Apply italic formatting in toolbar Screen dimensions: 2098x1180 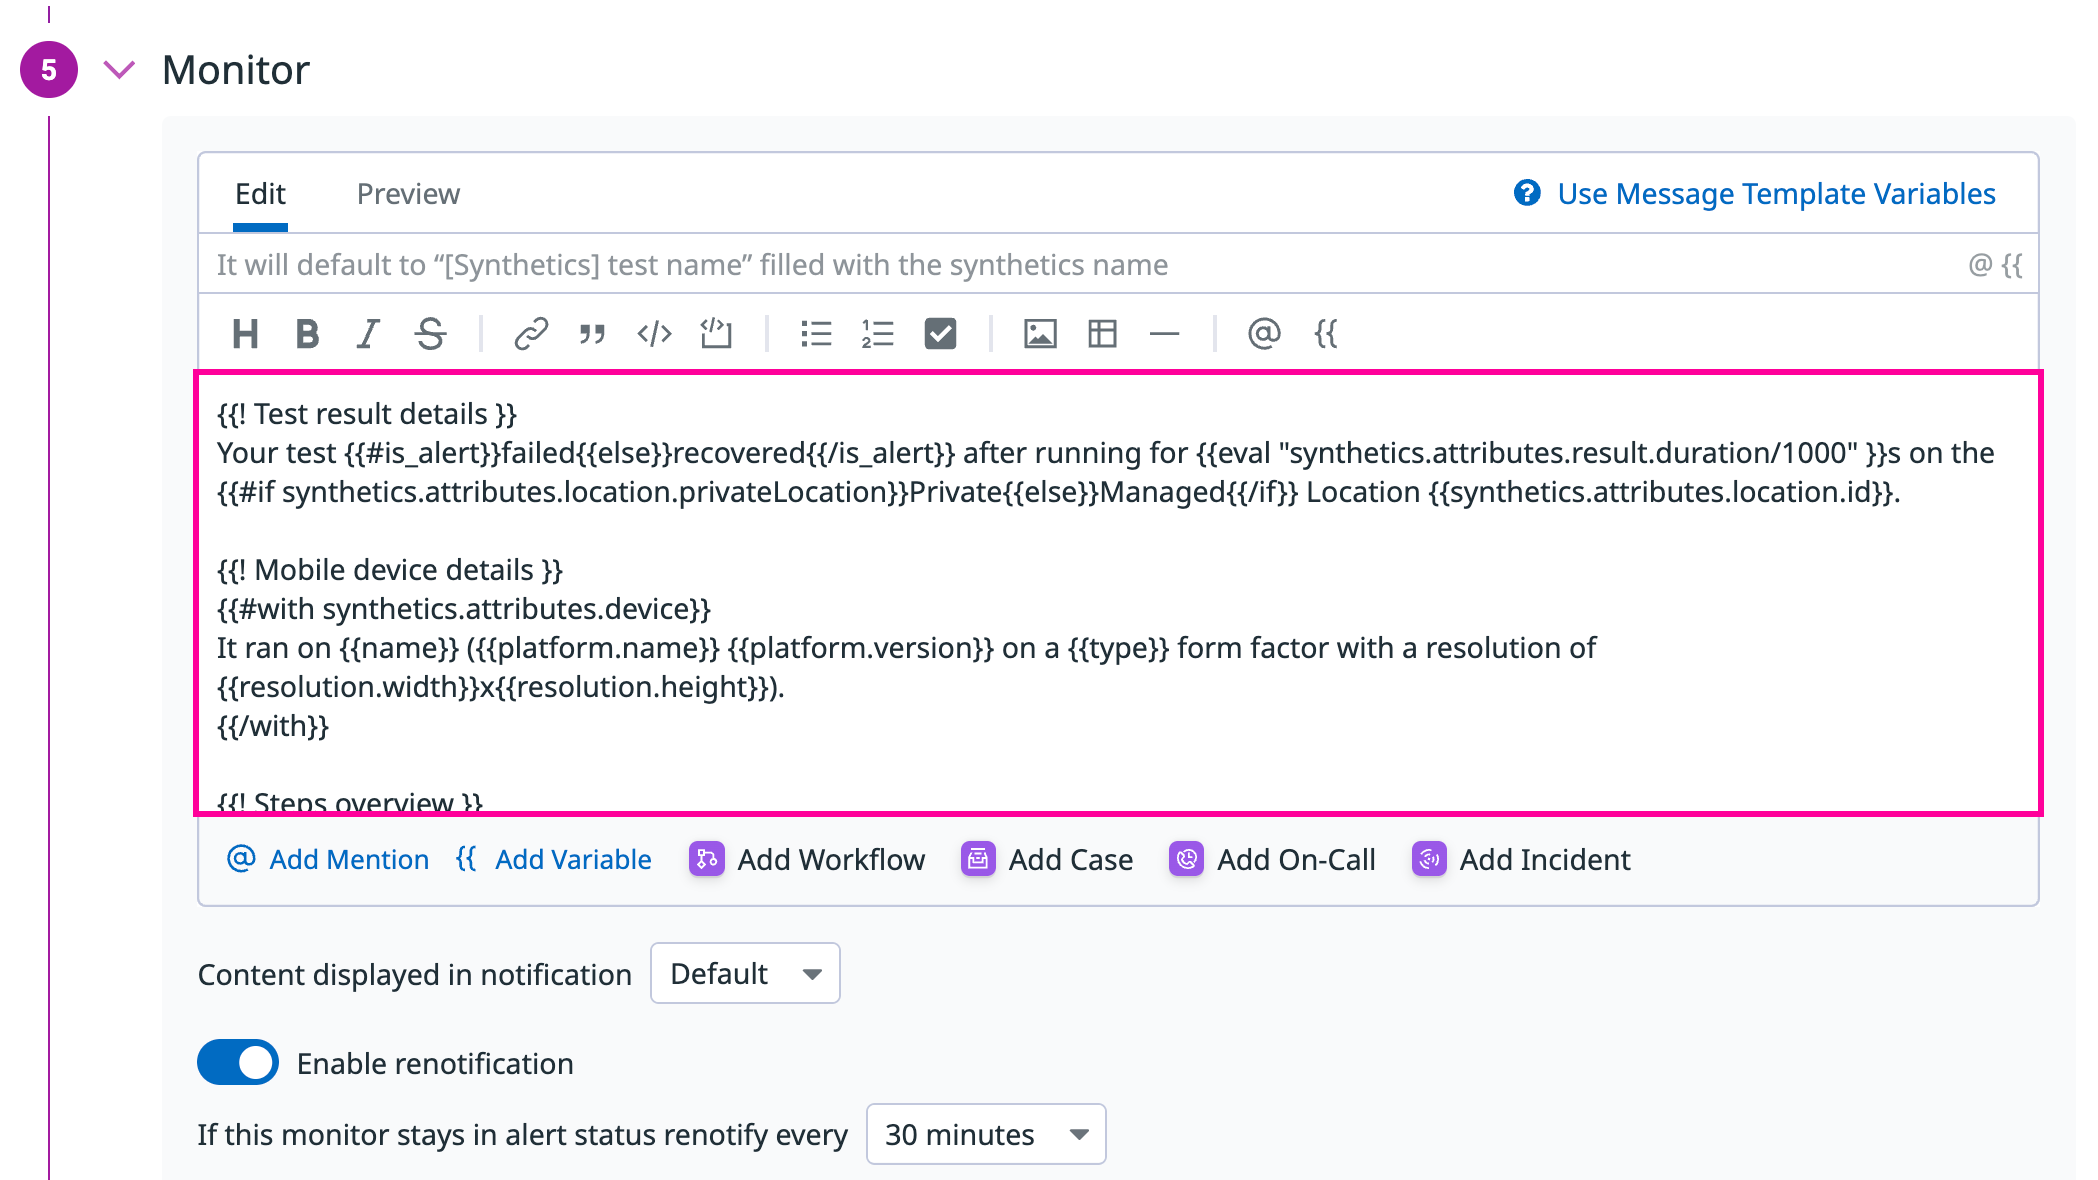pos(369,334)
